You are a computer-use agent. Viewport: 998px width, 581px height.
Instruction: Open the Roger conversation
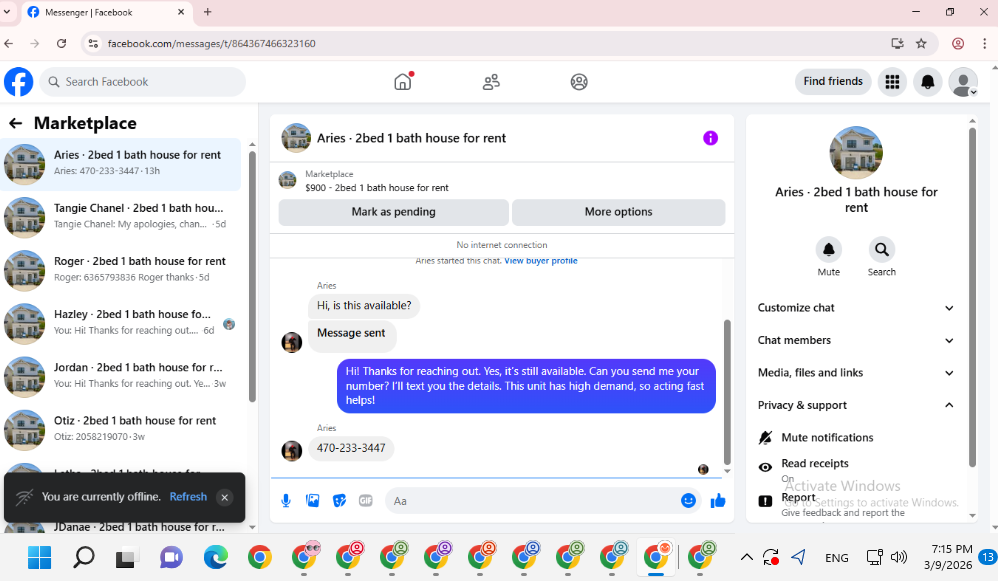pos(121,270)
